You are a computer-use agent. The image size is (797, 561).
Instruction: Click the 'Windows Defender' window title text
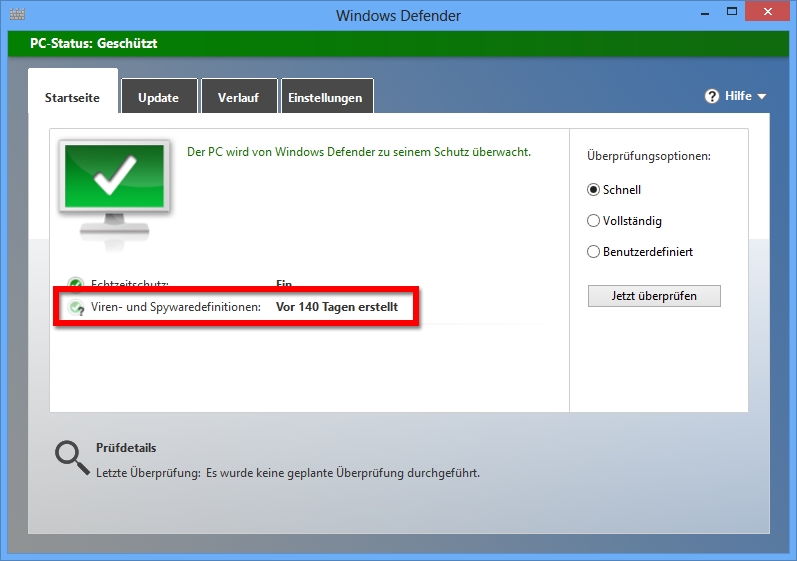pyautogui.click(x=398, y=16)
